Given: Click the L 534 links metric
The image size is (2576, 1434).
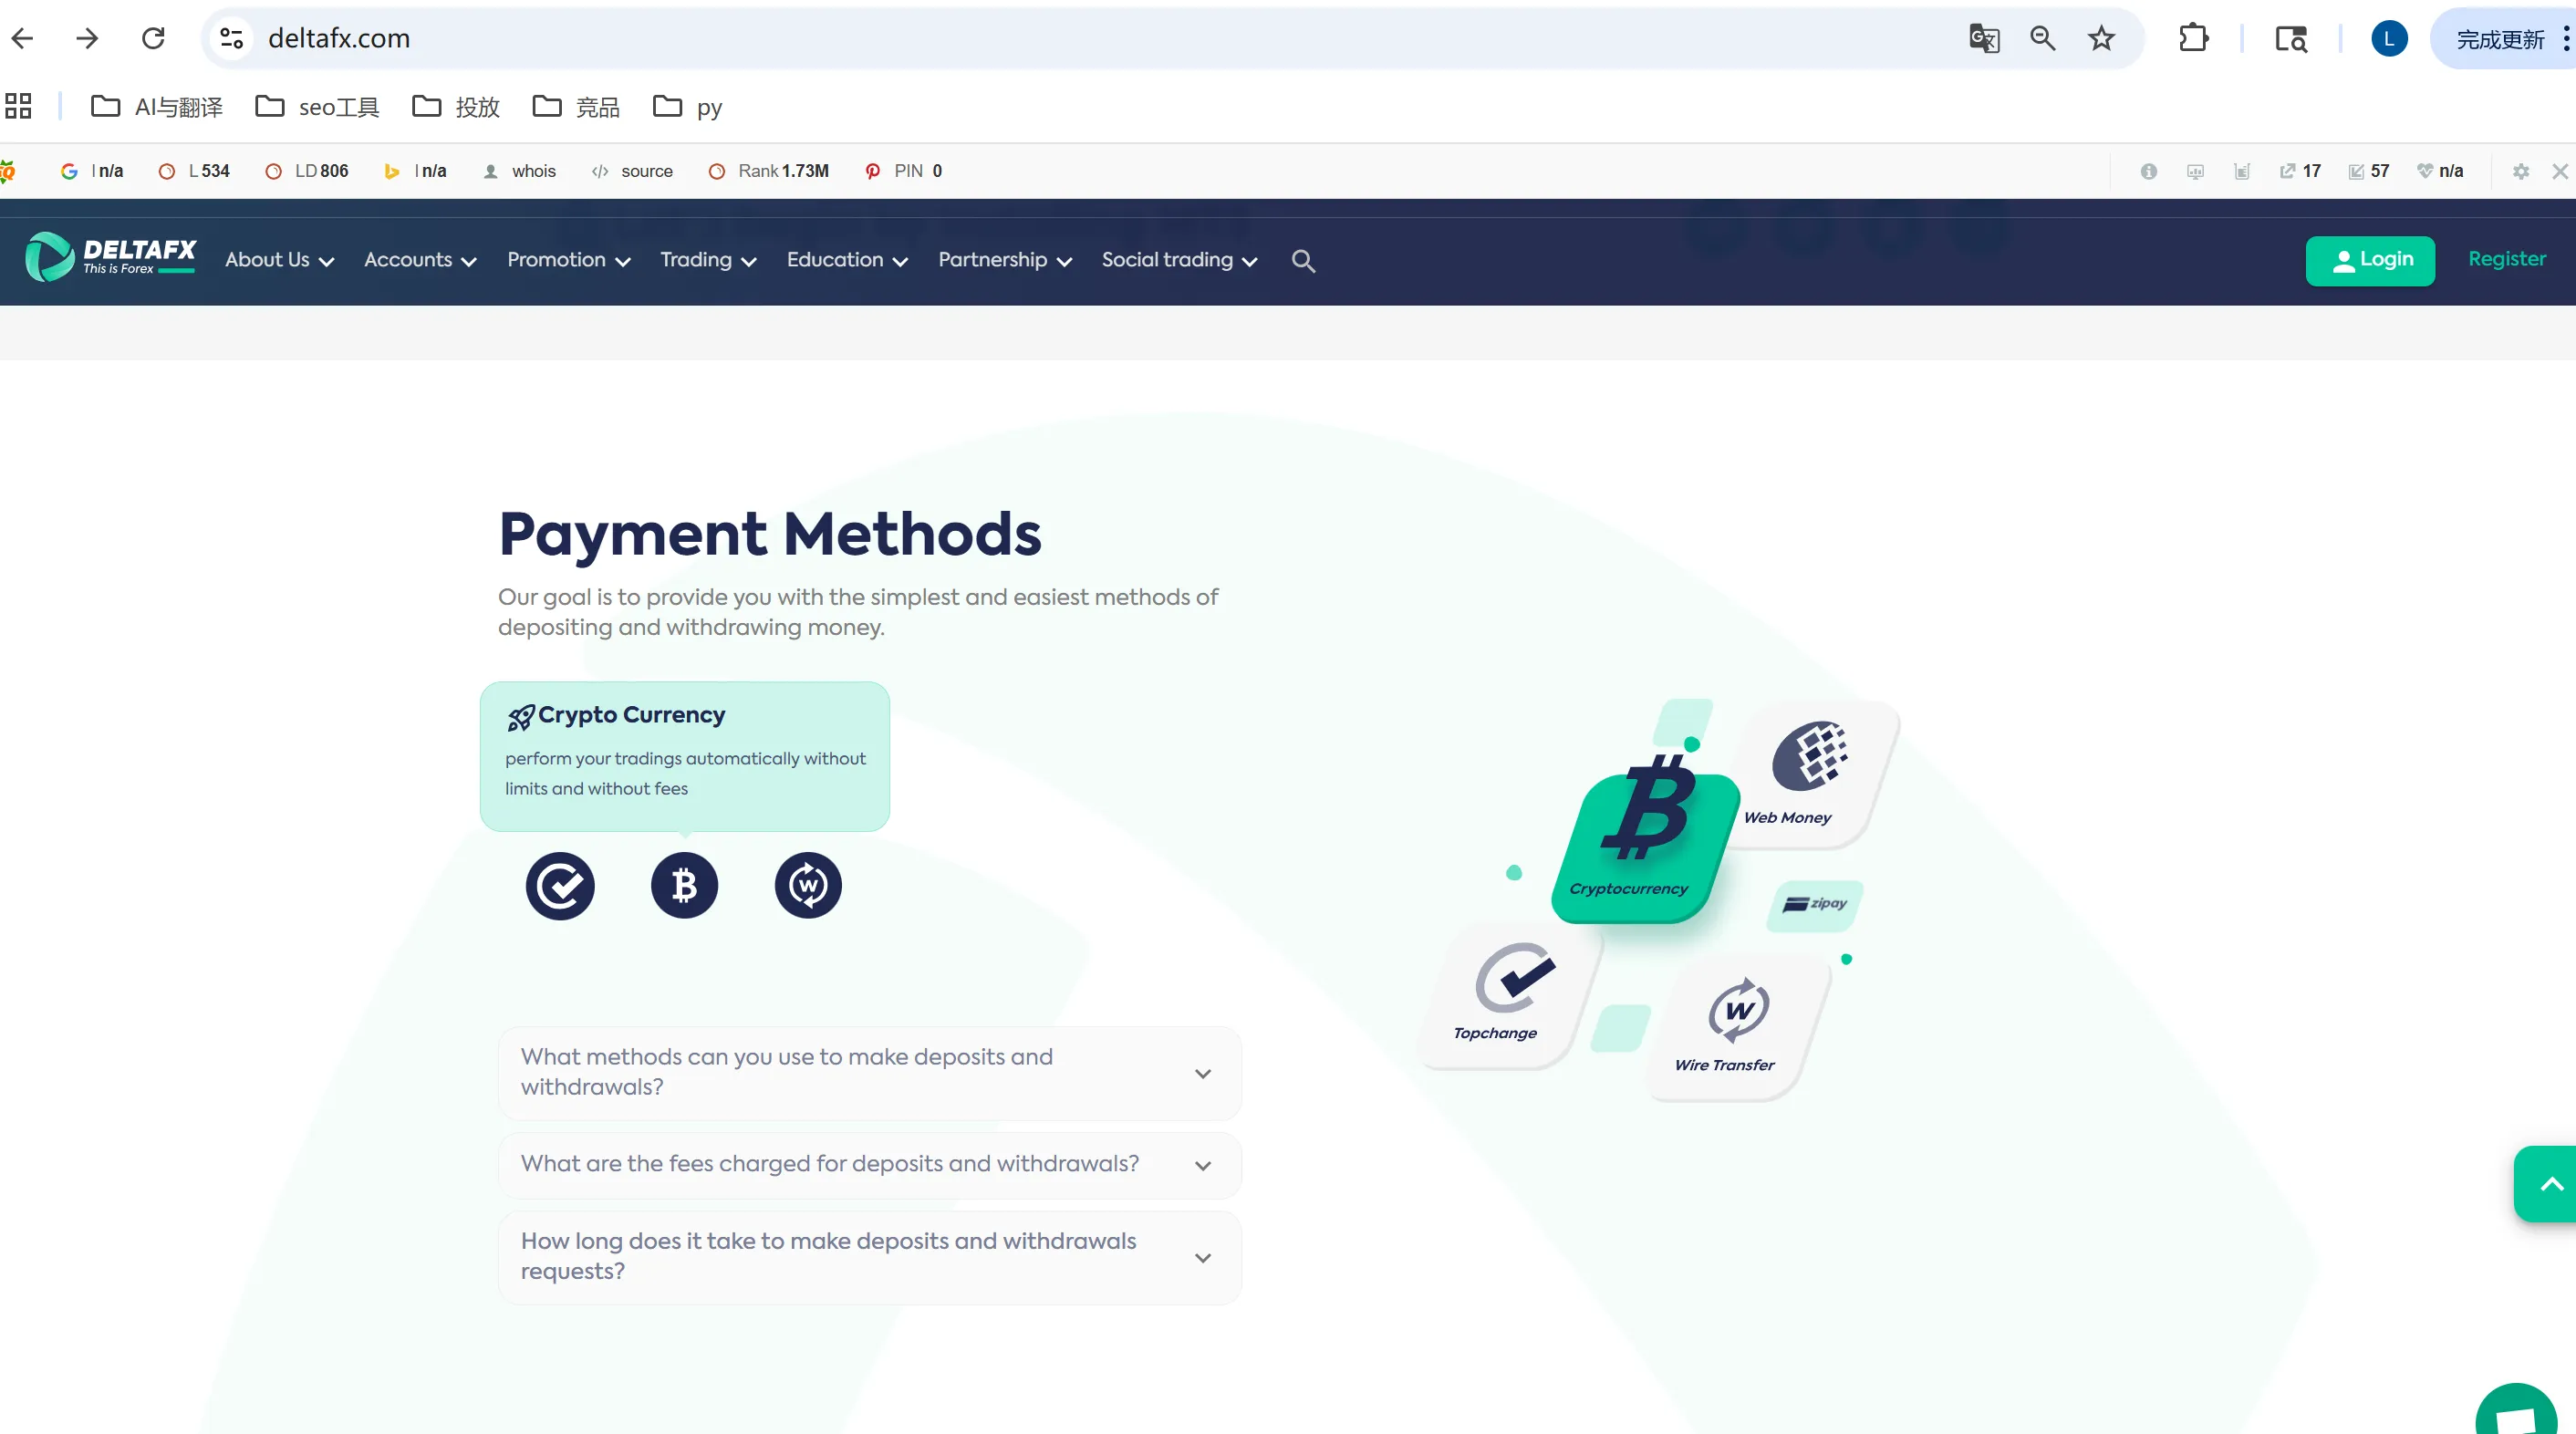Looking at the screenshot, I should point(194,171).
